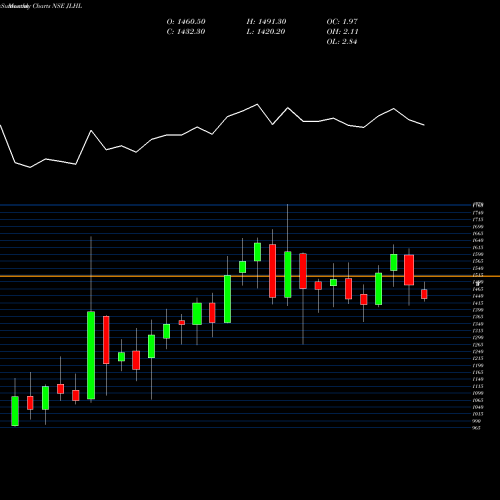Click the highest peak of the white line graph
Image resolution: width=500 pixels, height=500 pixels.
(257, 104)
